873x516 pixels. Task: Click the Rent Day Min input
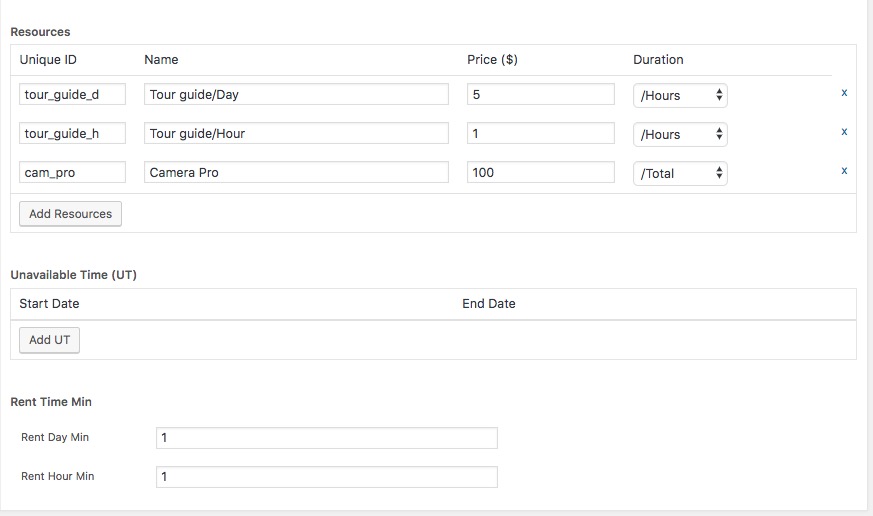point(326,438)
